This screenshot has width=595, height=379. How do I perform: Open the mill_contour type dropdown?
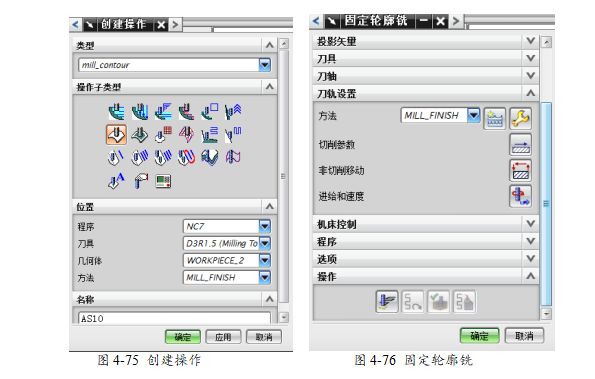pyautogui.click(x=265, y=65)
